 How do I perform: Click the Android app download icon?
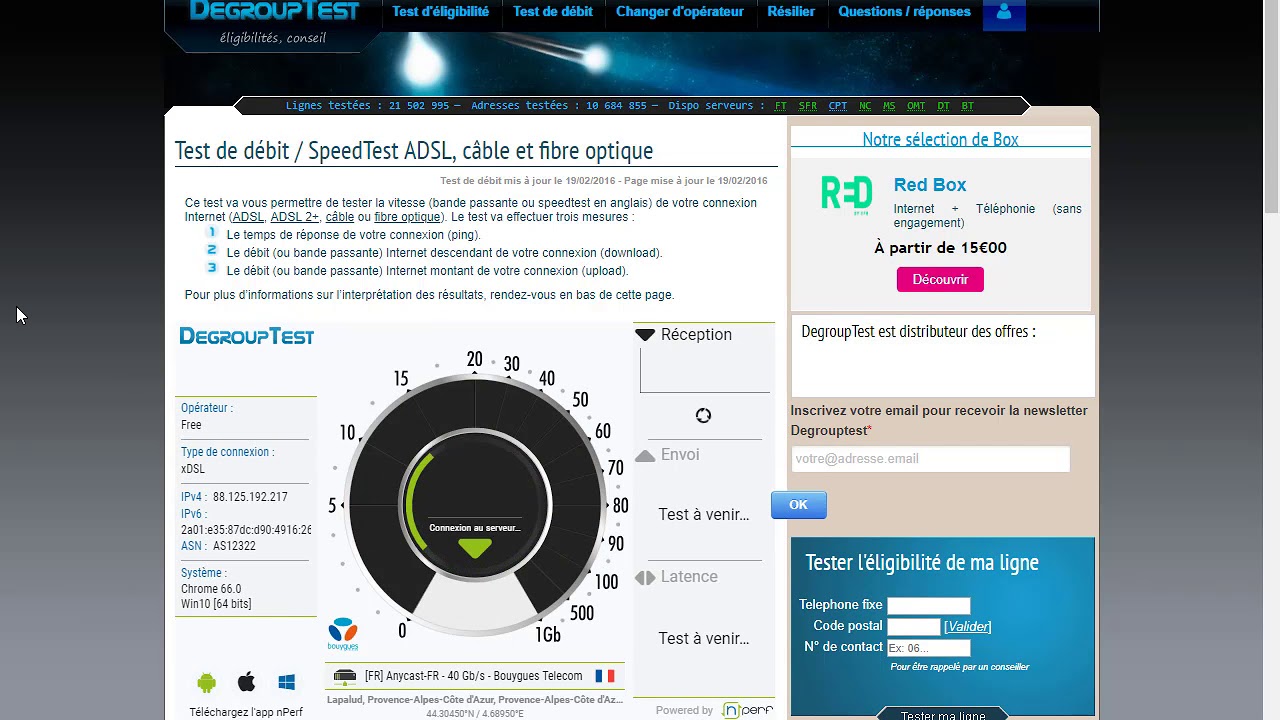click(207, 683)
